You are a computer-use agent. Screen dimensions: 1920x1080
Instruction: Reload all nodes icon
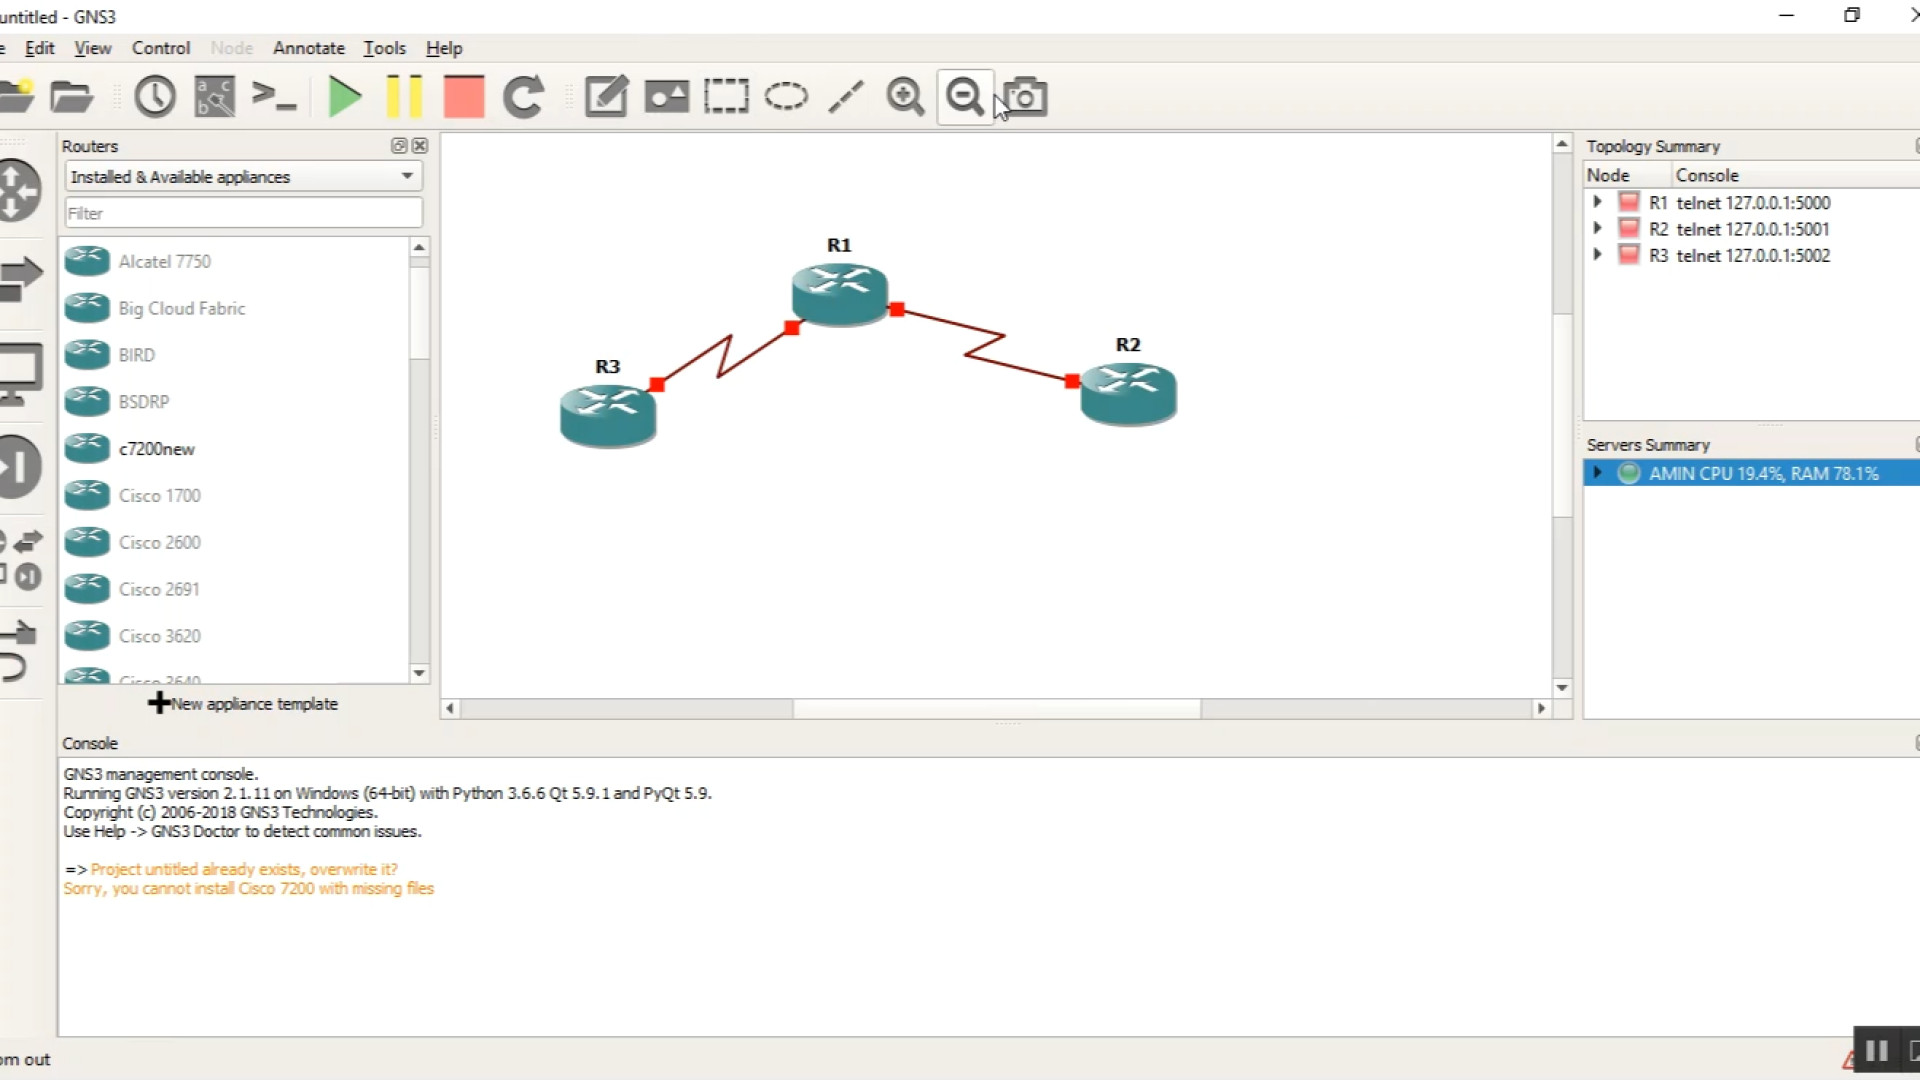[523, 97]
